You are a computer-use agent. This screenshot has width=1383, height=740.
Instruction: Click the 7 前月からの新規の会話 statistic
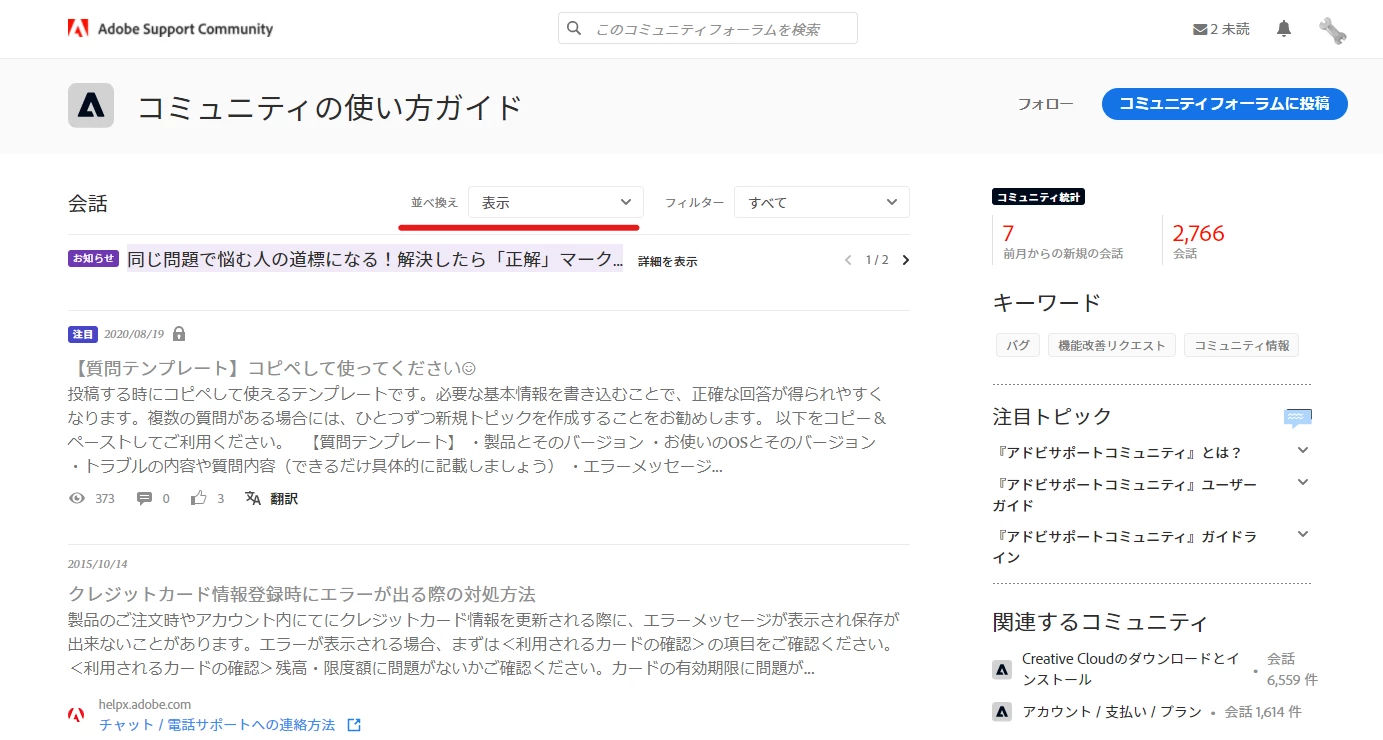(x=1063, y=241)
